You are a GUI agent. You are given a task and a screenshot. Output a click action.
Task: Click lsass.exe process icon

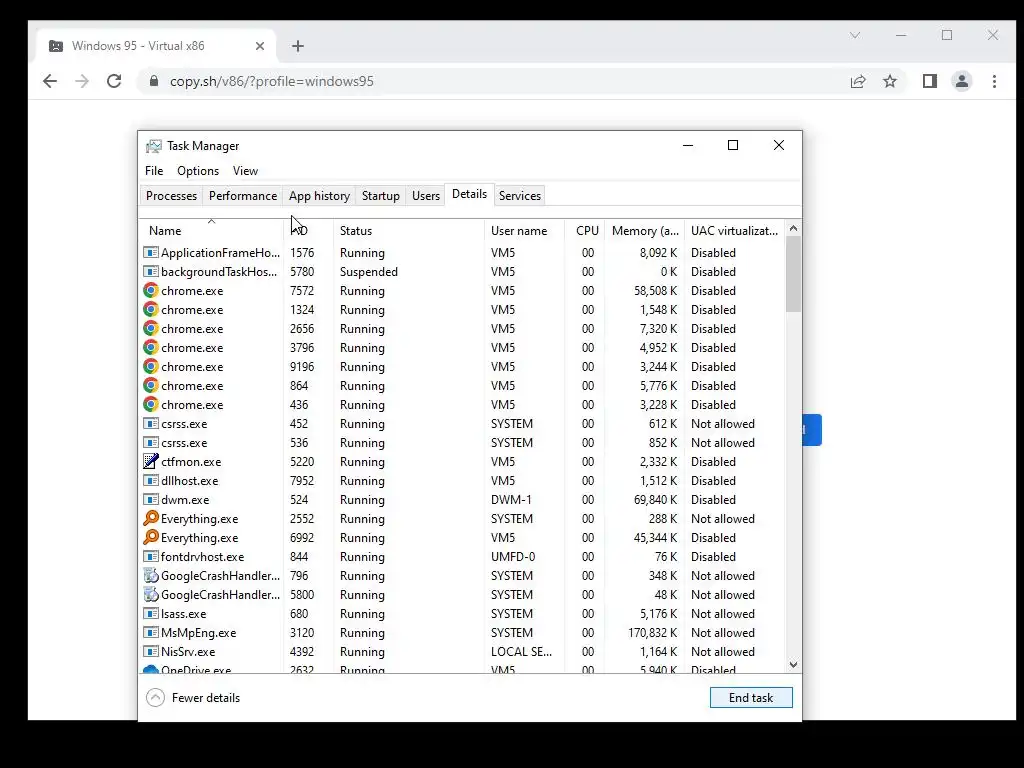click(x=151, y=614)
